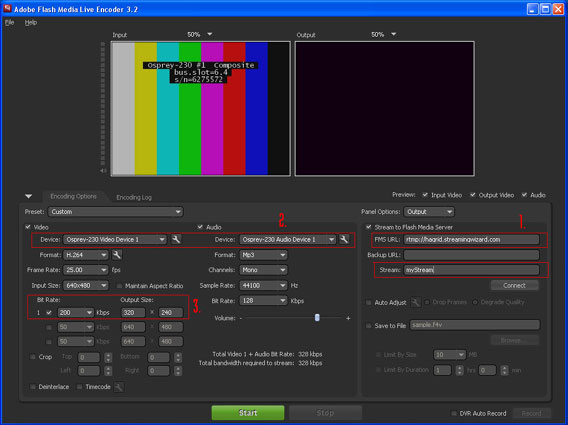Image resolution: width=568 pixels, height=425 pixels.
Task: Toggle the first bit rate stream checkbox
Action: point(49,312)
